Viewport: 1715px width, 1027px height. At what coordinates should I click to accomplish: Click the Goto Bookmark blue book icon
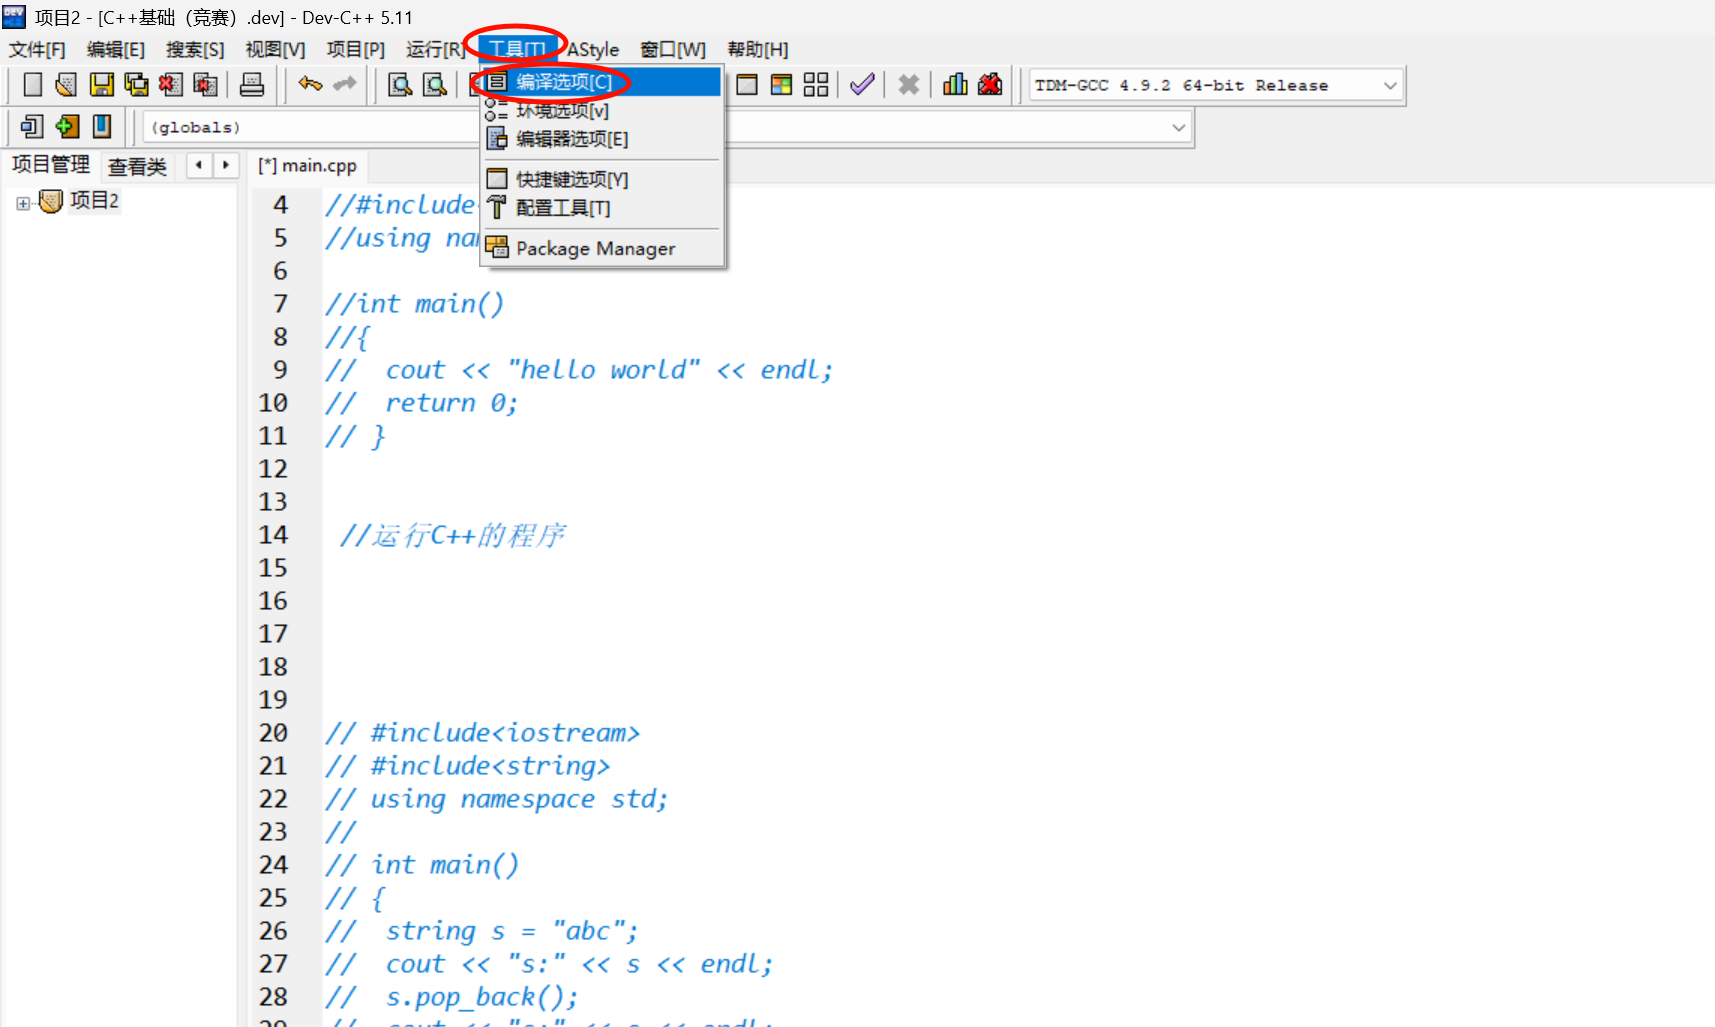click(102, 127)
